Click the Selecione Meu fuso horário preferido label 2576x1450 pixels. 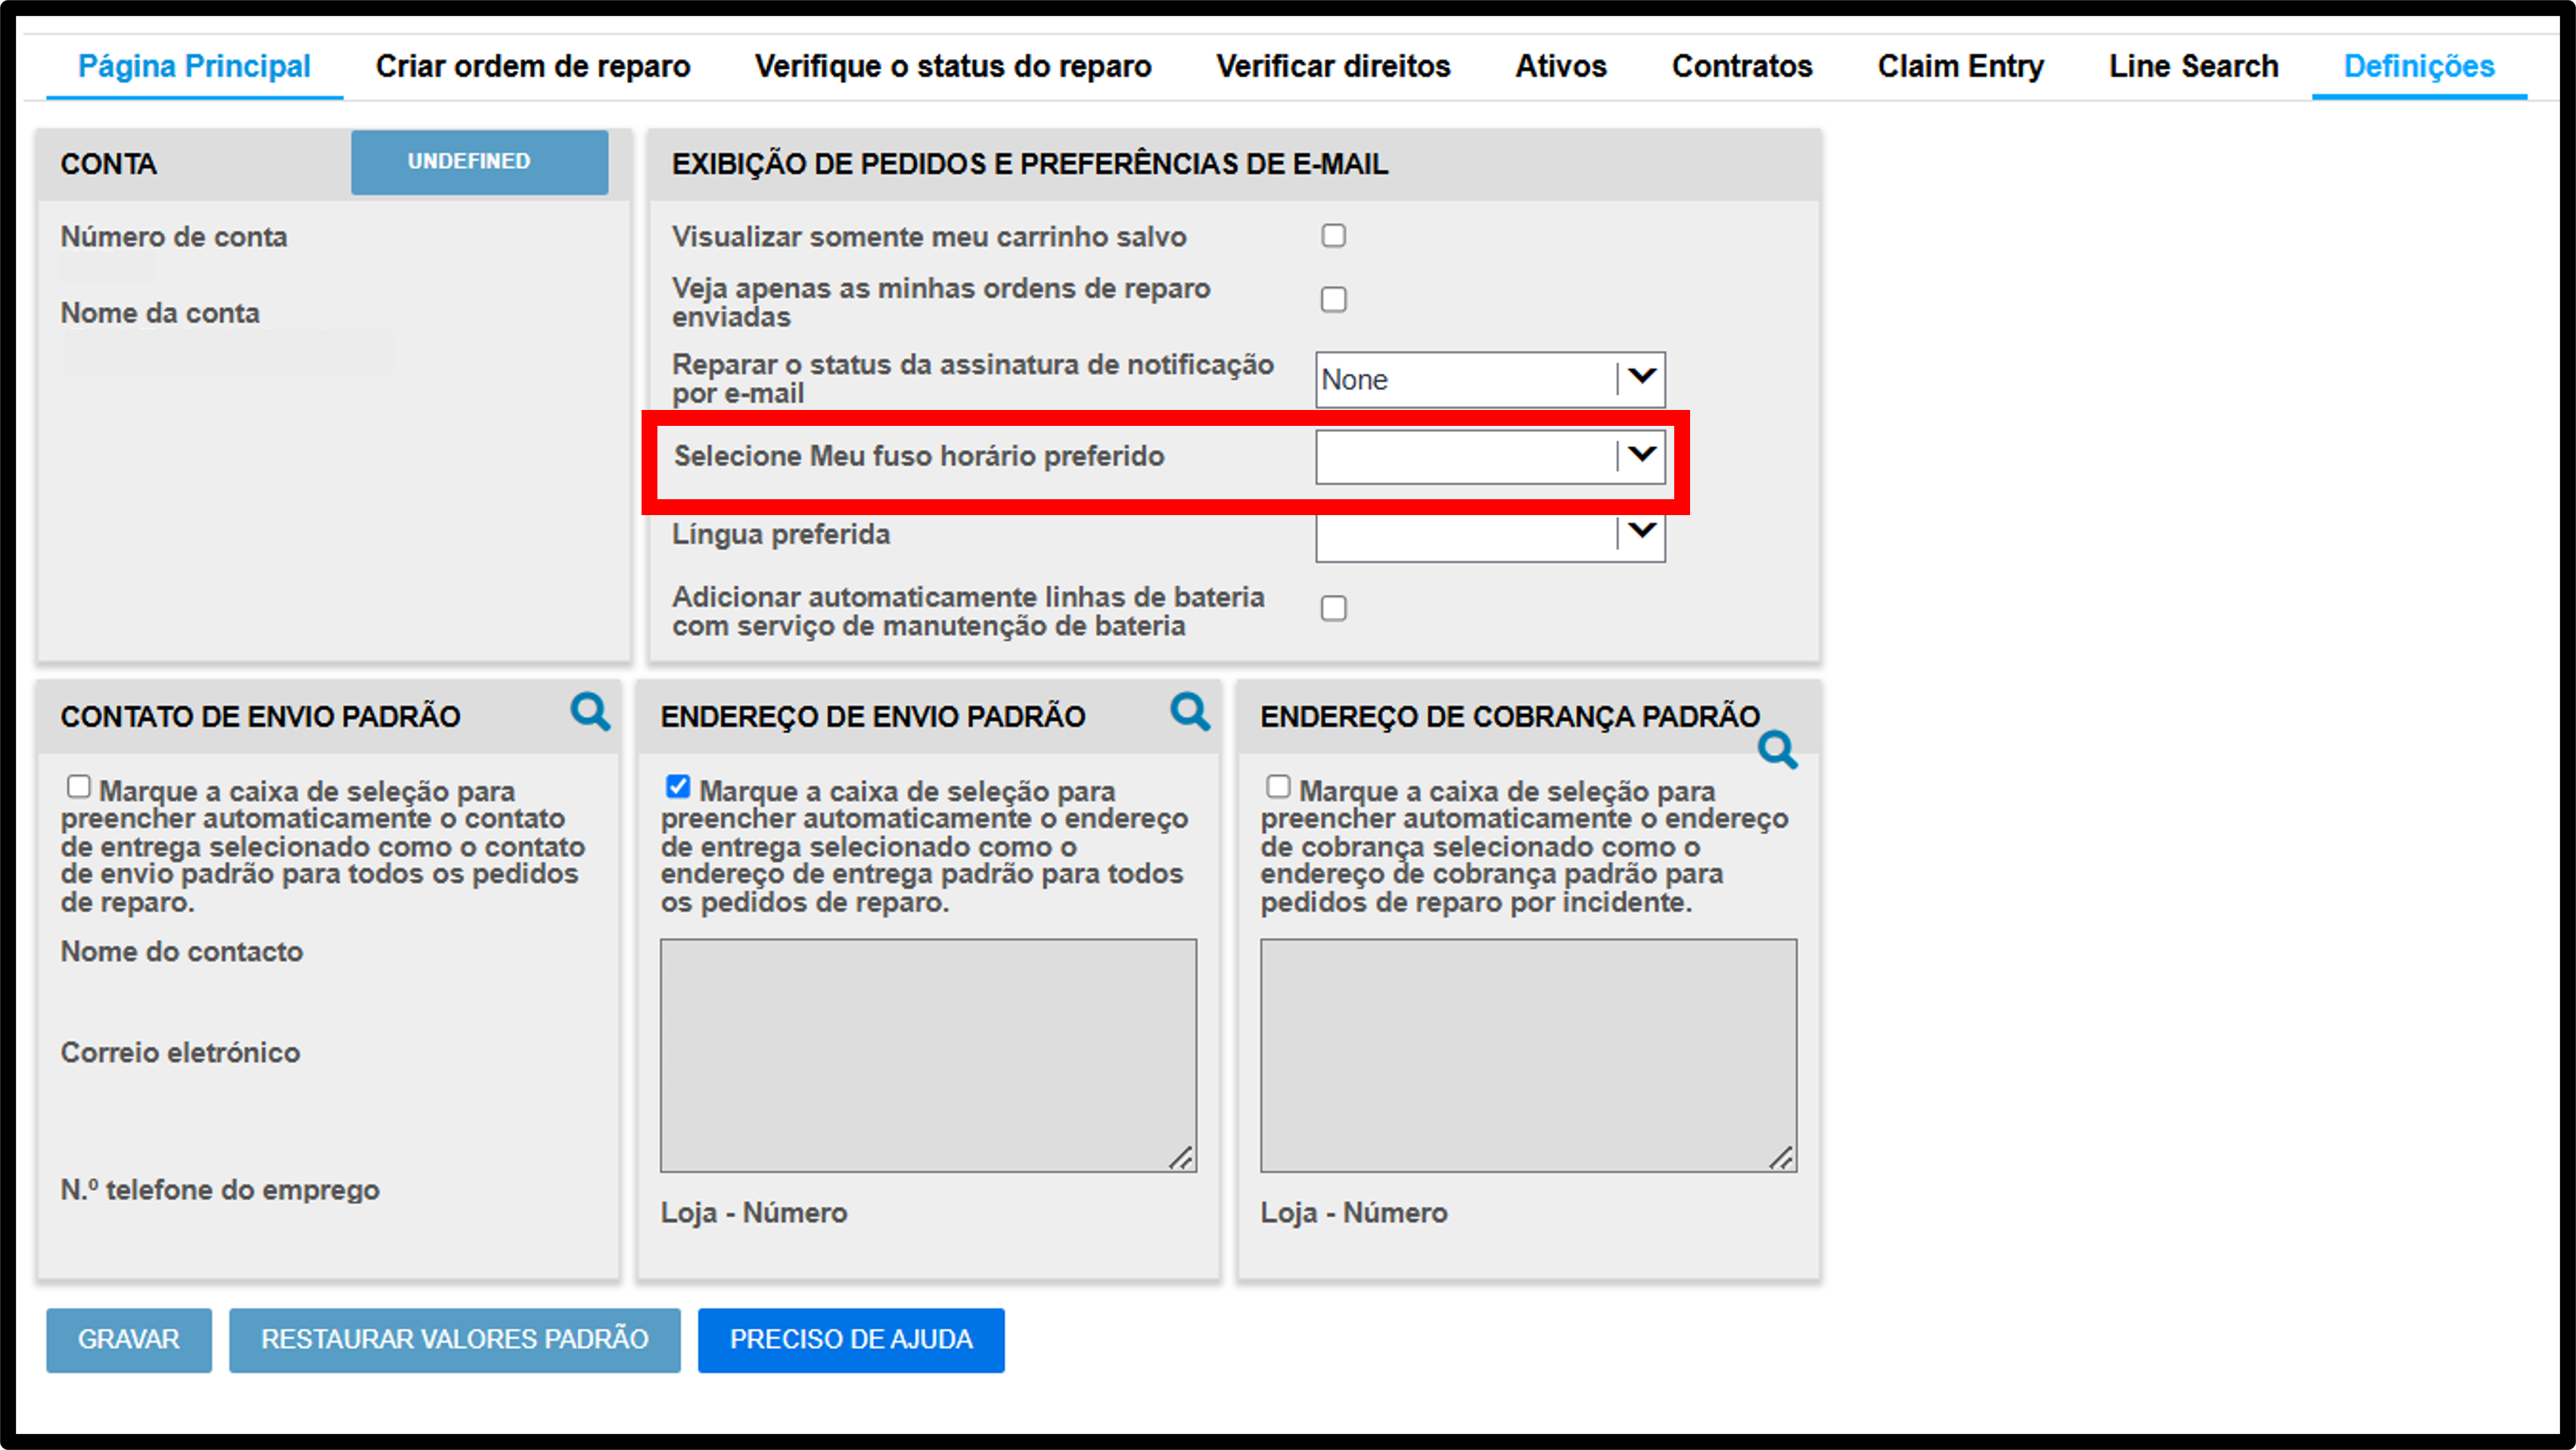pyautogui.click(x=919, y=456)
